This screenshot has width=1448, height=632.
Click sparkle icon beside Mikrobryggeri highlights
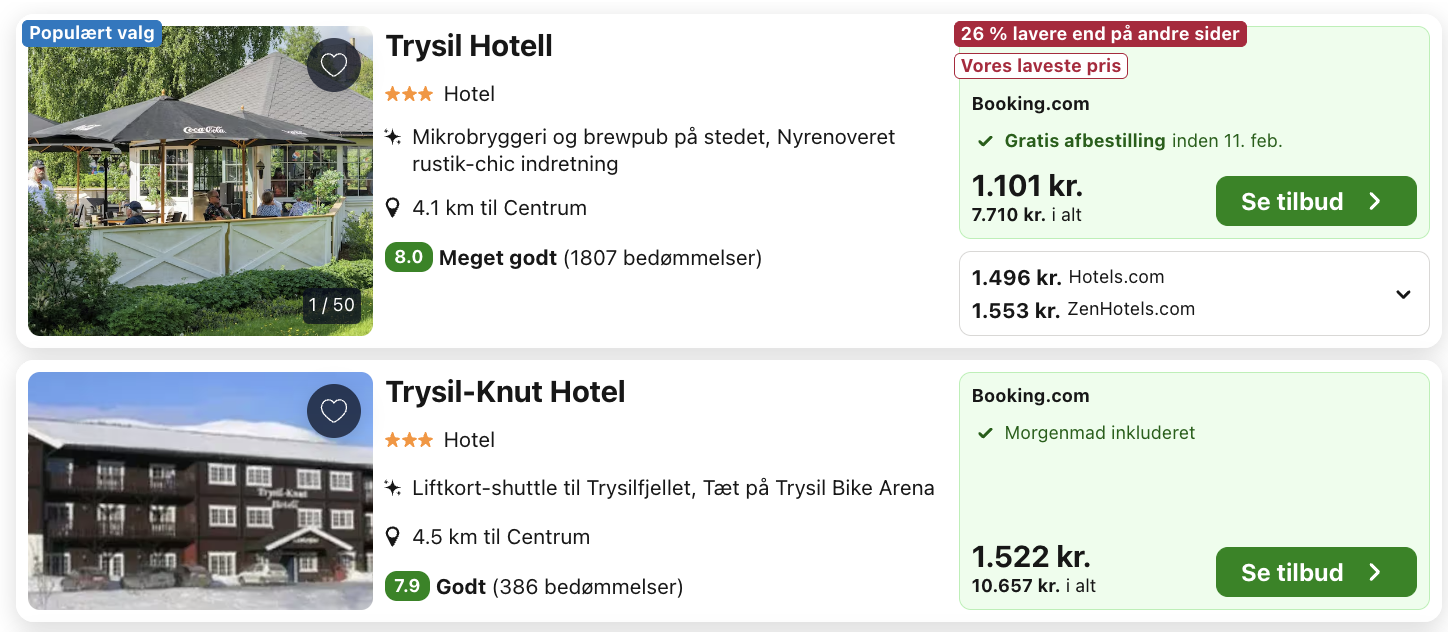point(394,137)
